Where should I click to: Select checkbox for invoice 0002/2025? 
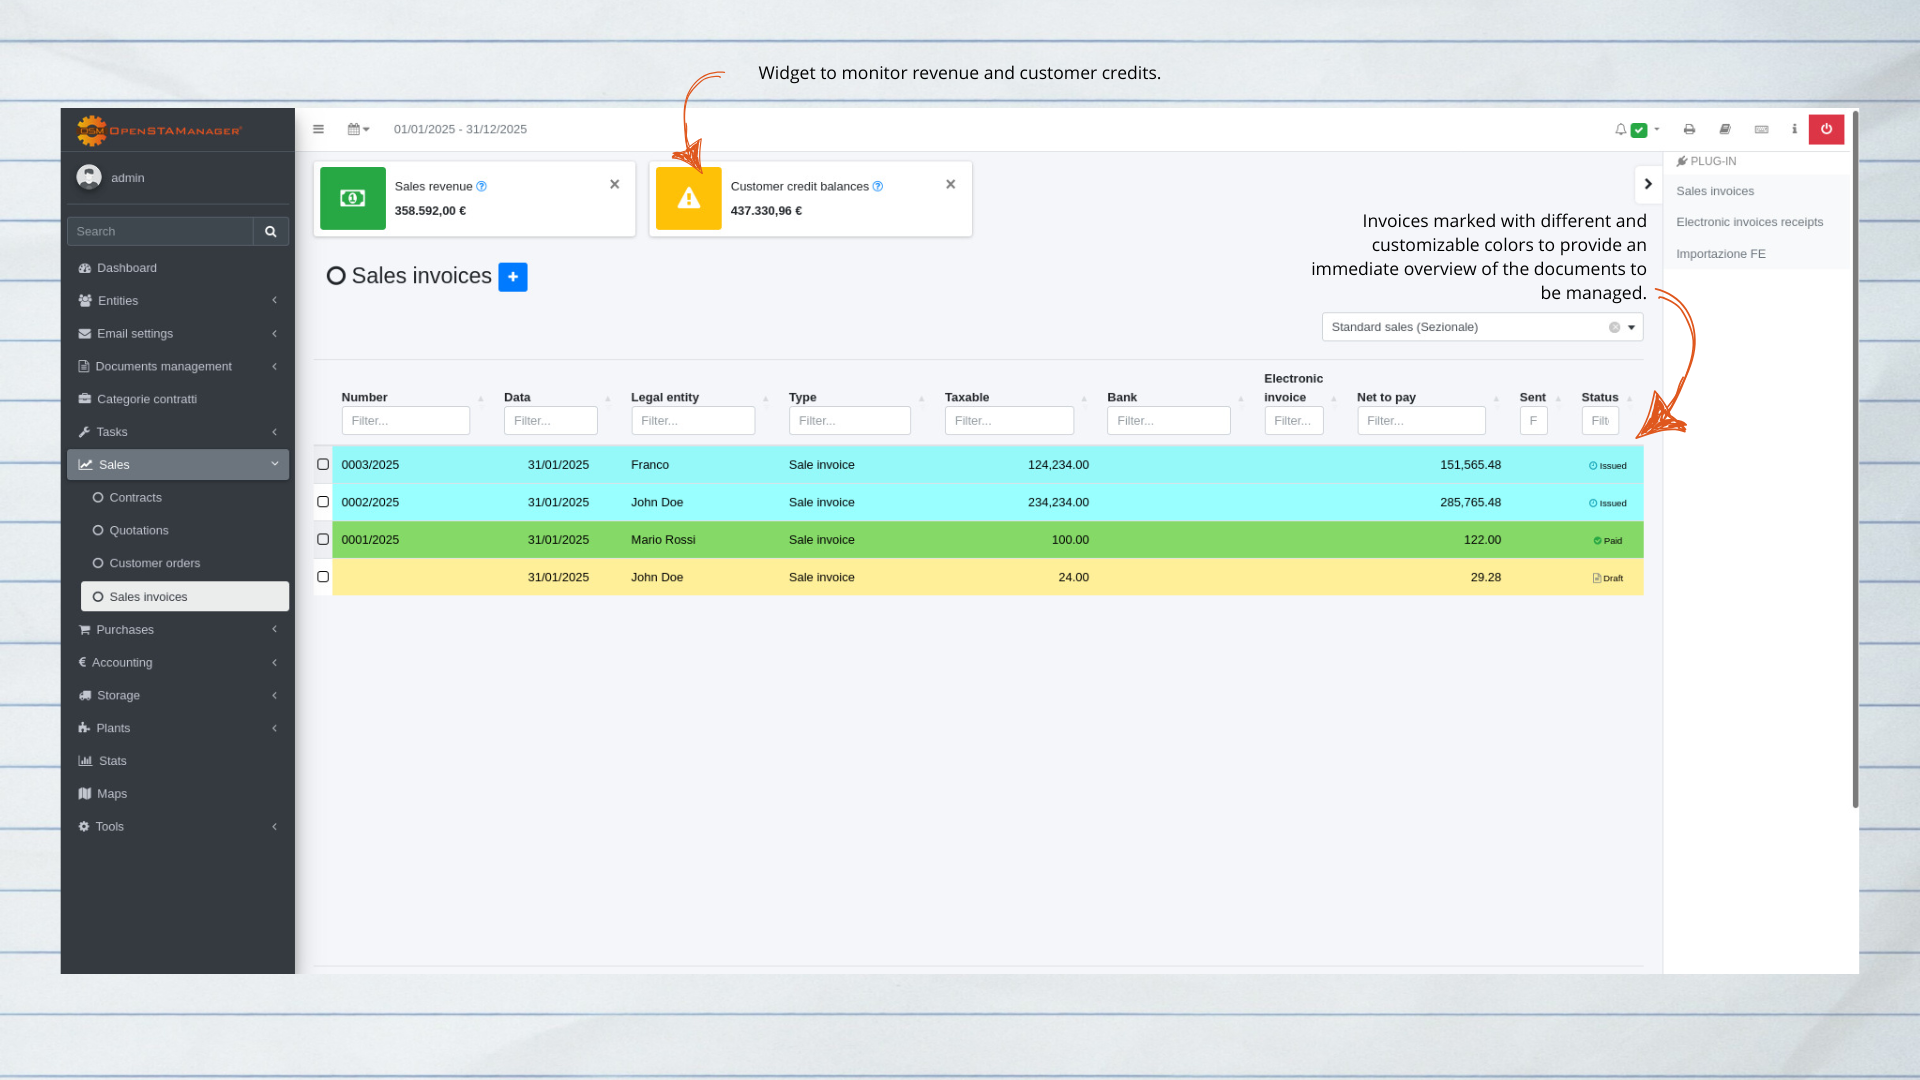[323, 502]
